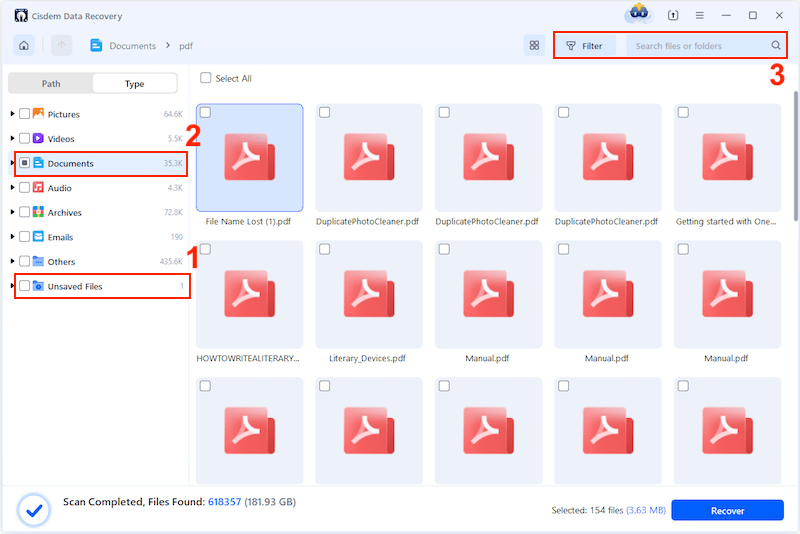This screenshot has width=800, height=534.
Task: Select the Archives tree row label
Action: pos(64,213)
